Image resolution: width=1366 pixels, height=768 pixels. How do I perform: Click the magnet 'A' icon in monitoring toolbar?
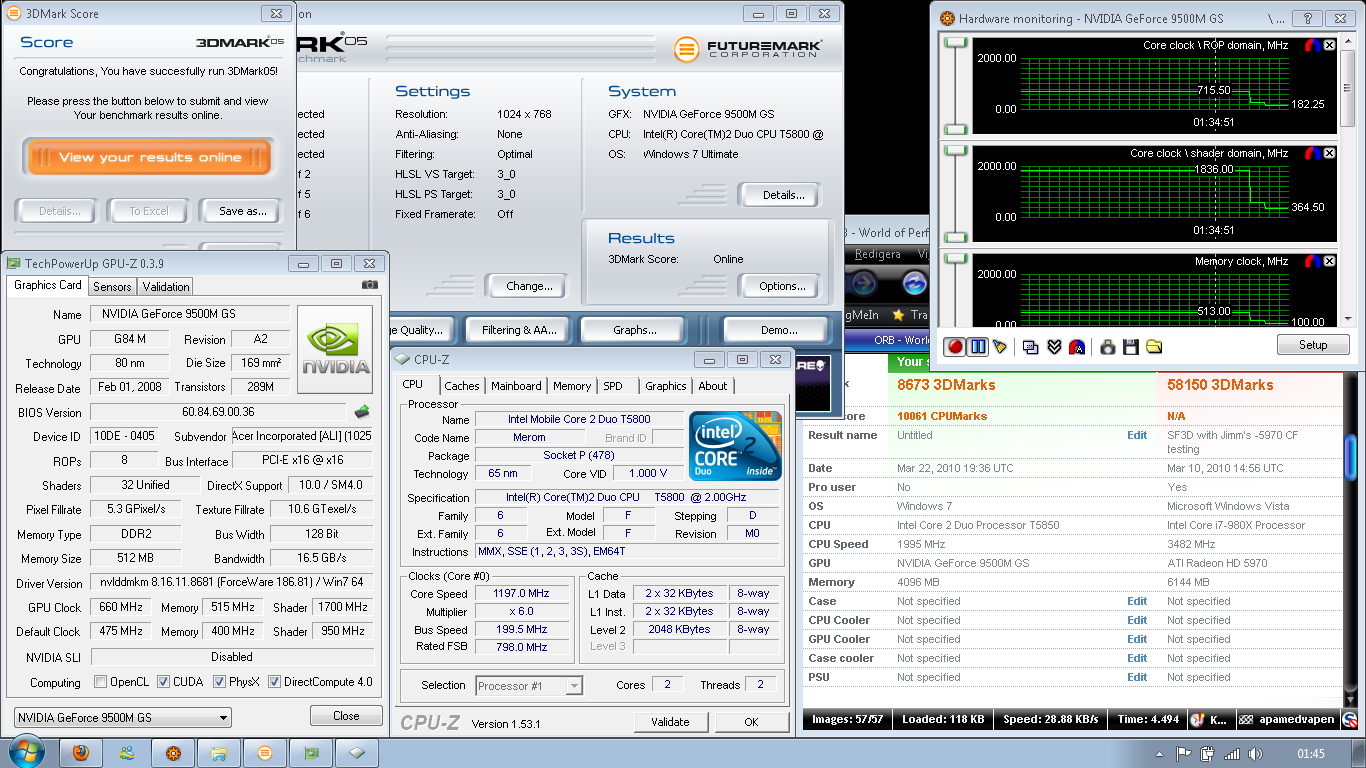(x=1077, y=346)
